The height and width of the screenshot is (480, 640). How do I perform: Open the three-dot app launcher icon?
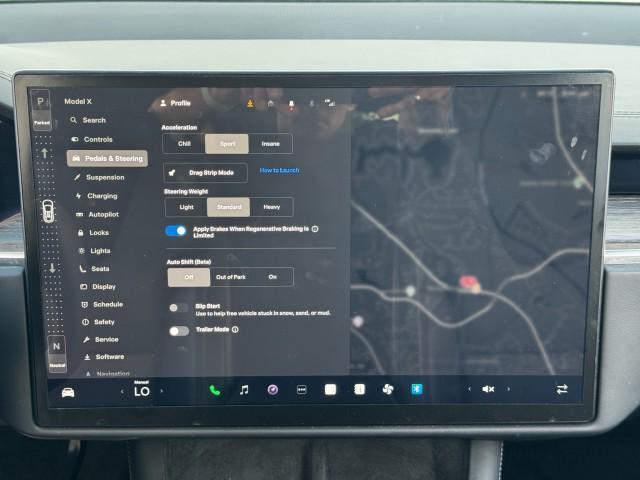pyautogui.click(x=301, y=390)
